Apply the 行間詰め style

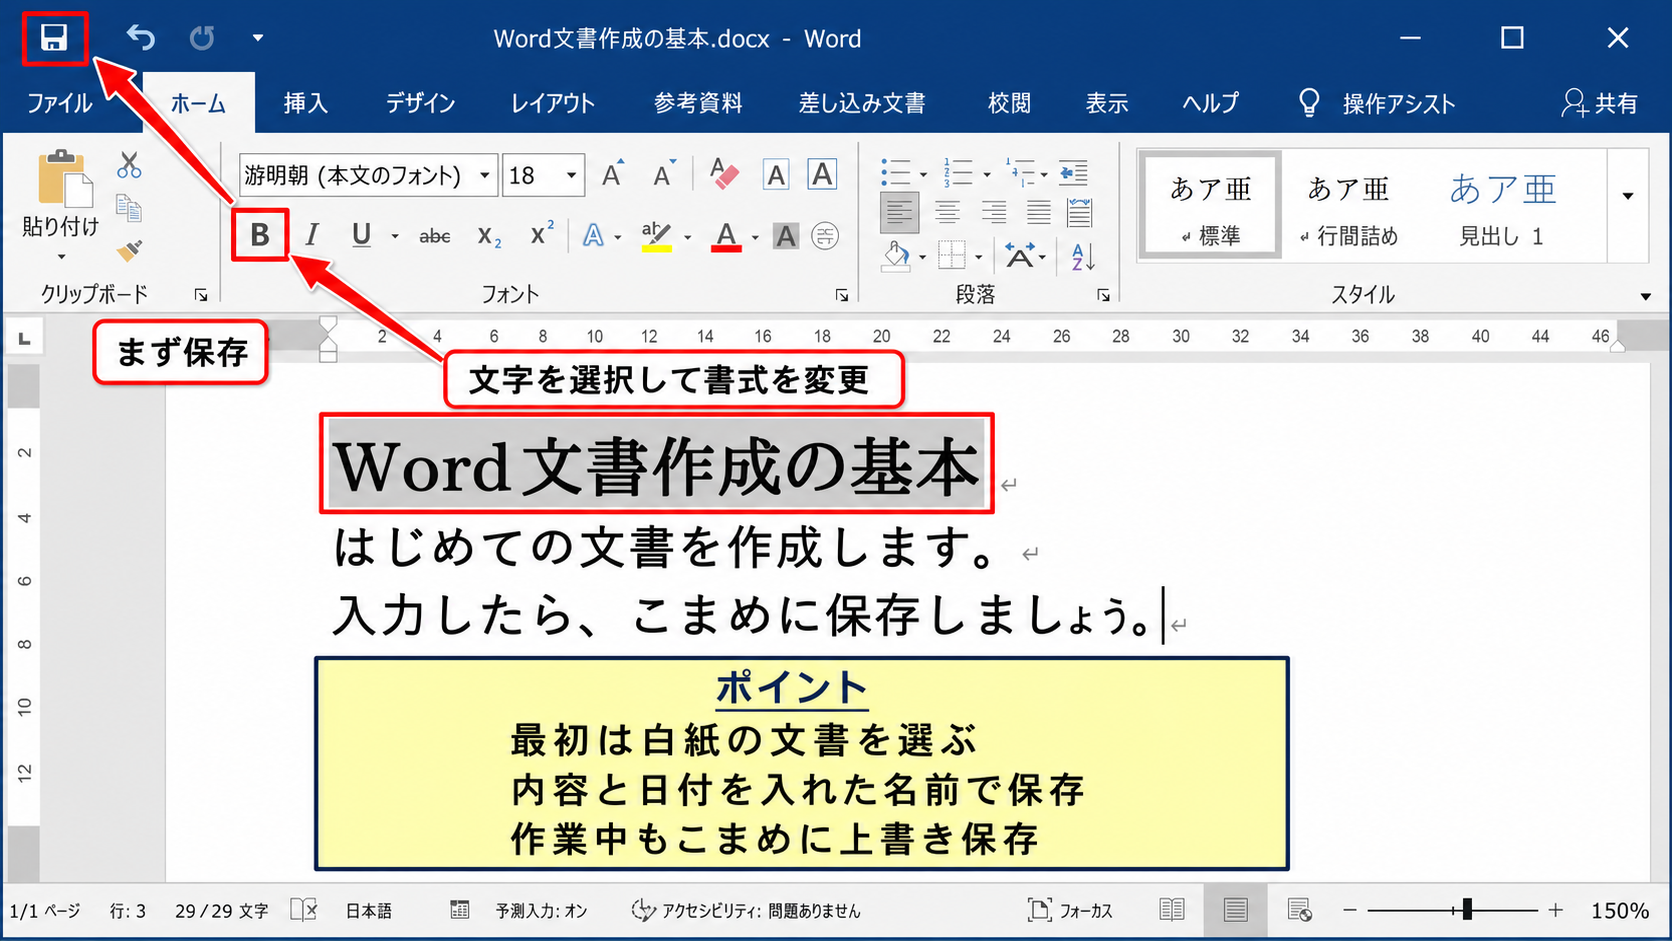pos(1348,206)
